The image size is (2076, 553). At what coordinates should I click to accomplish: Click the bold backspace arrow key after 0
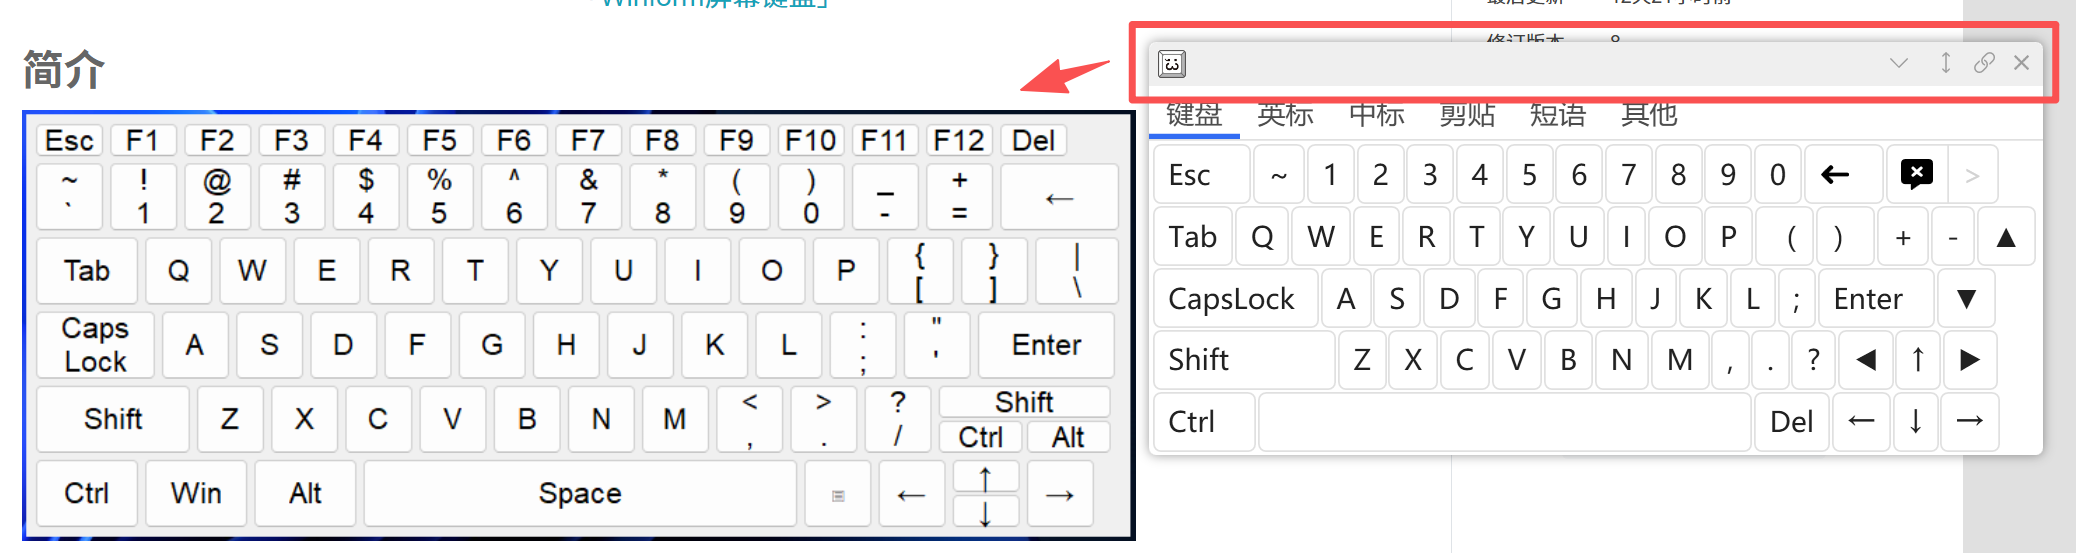1835,175
